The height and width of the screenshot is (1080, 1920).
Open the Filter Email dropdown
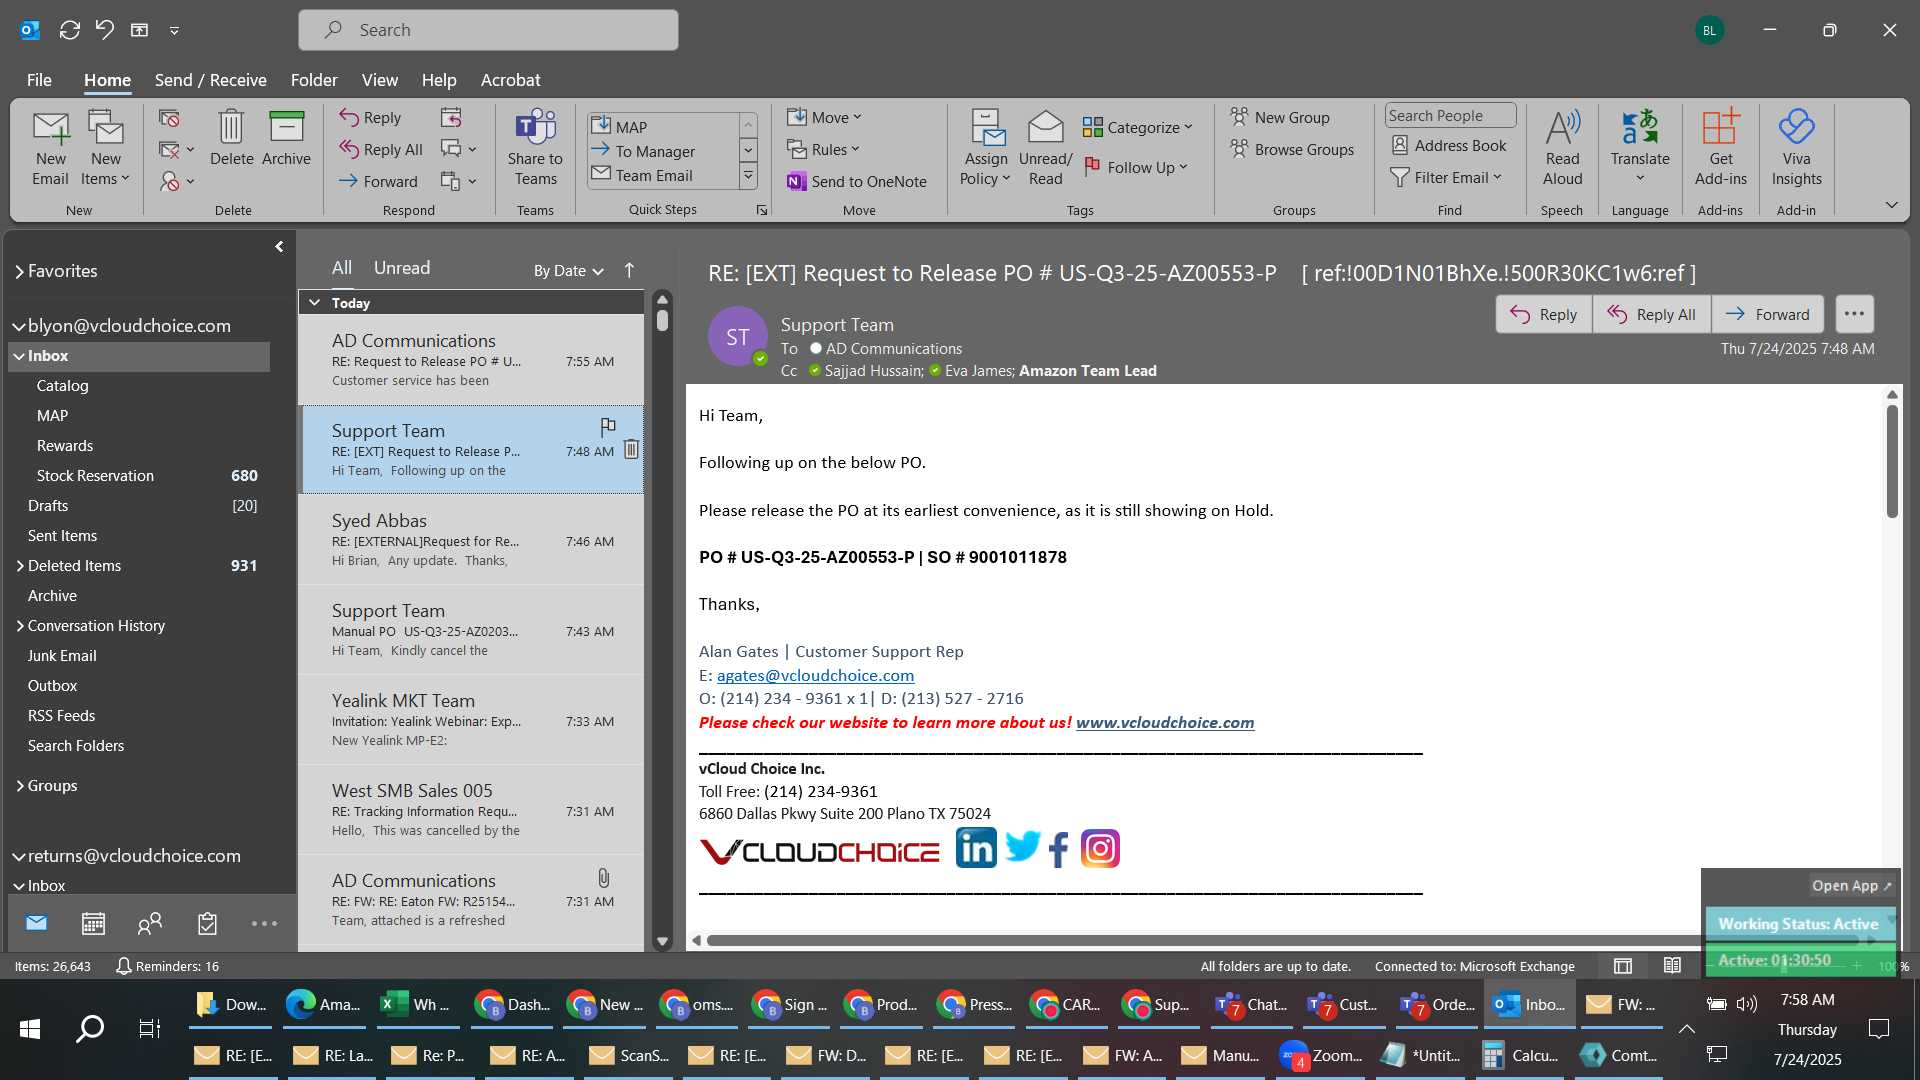click(1446, 177)
